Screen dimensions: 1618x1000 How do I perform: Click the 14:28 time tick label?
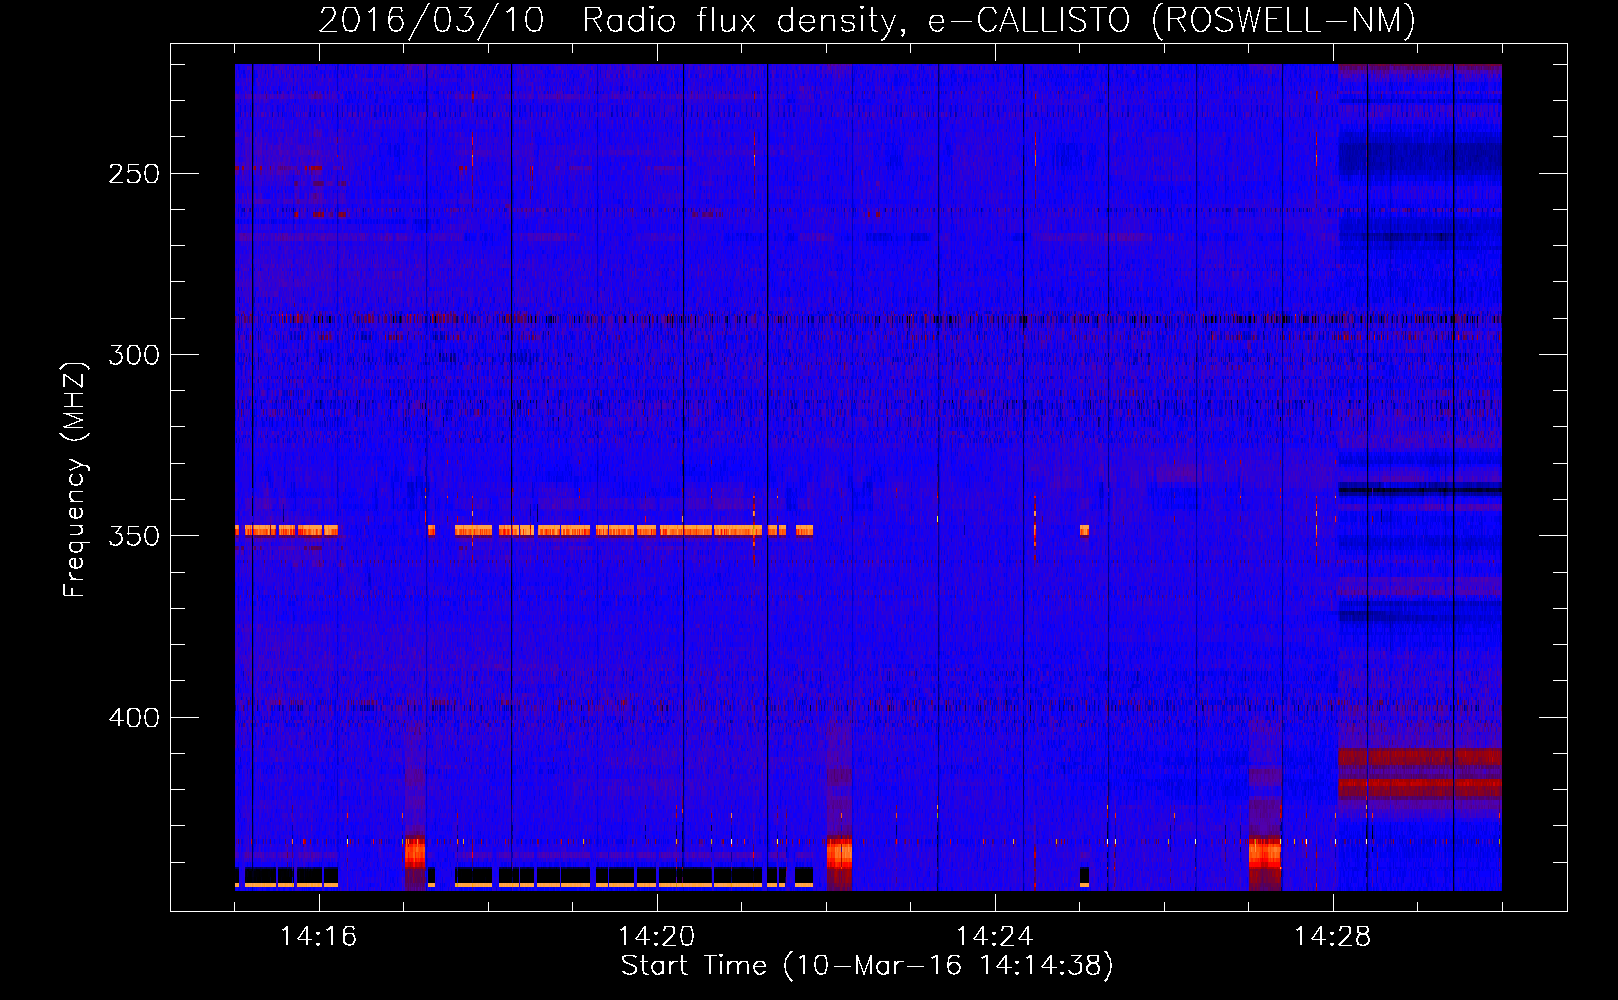1332,937
